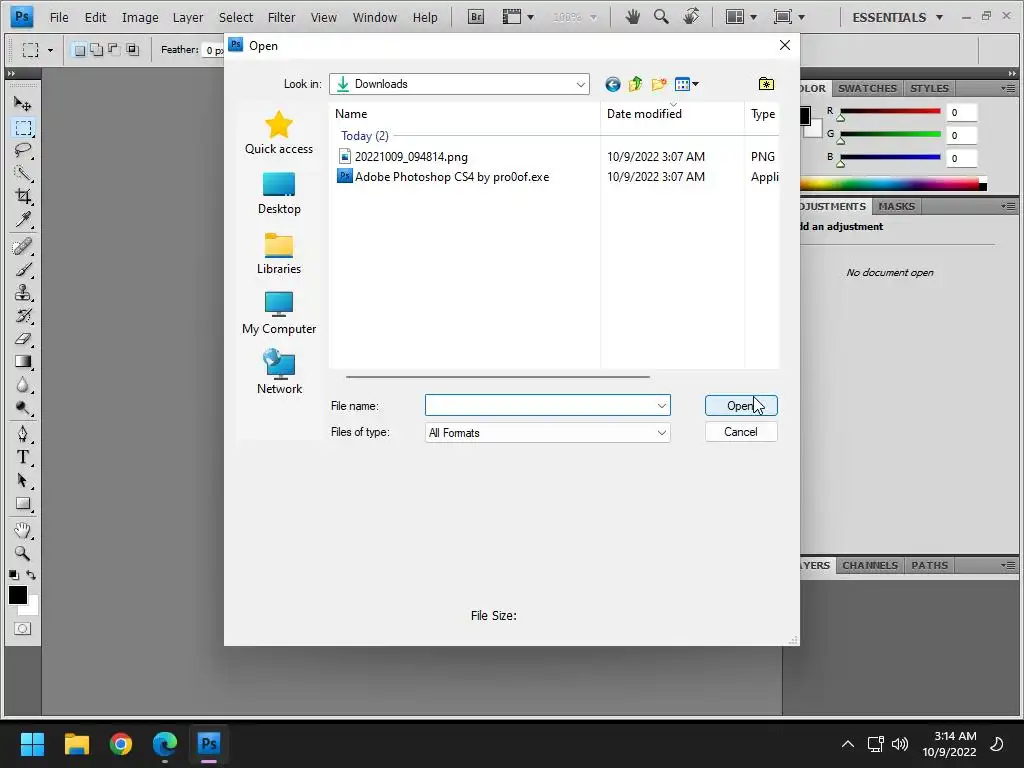Swap foreground and background colors
The image size is (1024, 768).
31,575
